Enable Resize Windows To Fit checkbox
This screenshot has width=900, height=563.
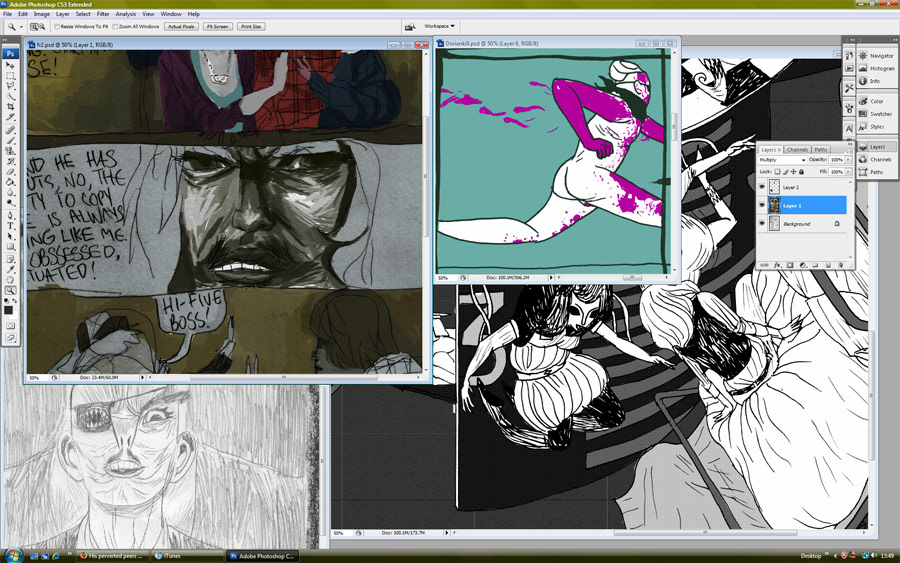point(57,26)
